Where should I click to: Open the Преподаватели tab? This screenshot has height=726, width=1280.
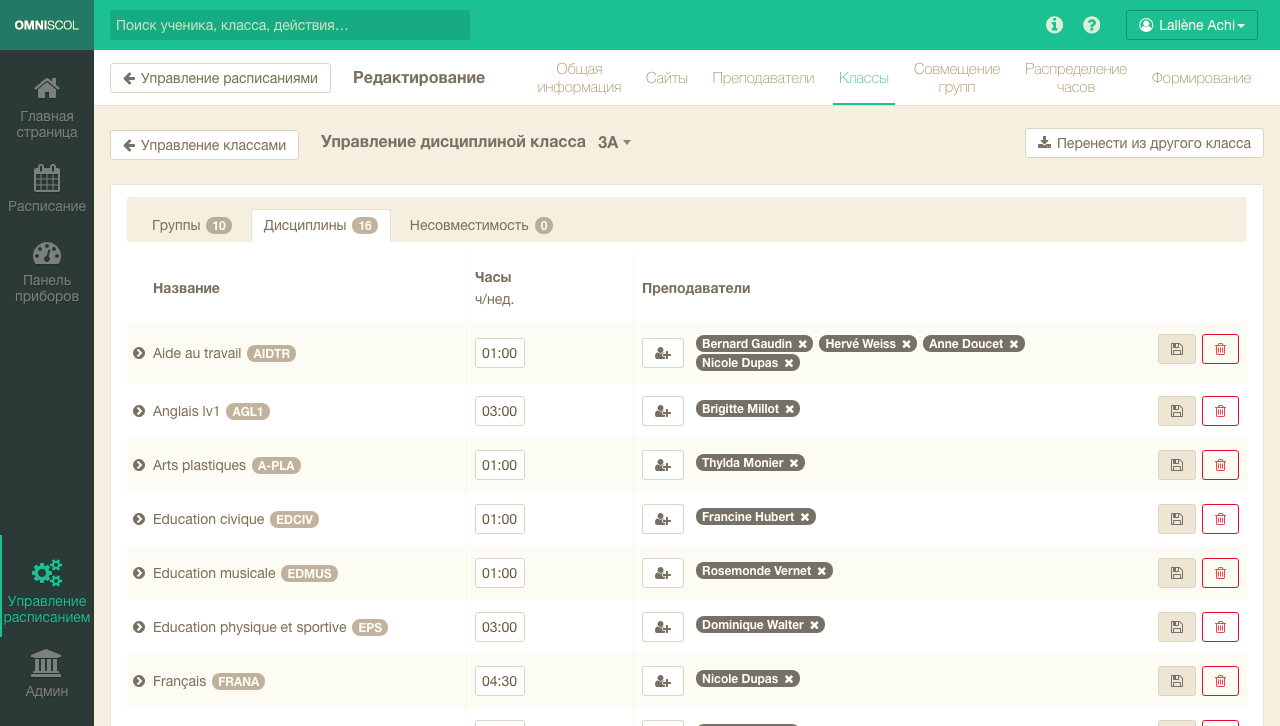[763, 78]
